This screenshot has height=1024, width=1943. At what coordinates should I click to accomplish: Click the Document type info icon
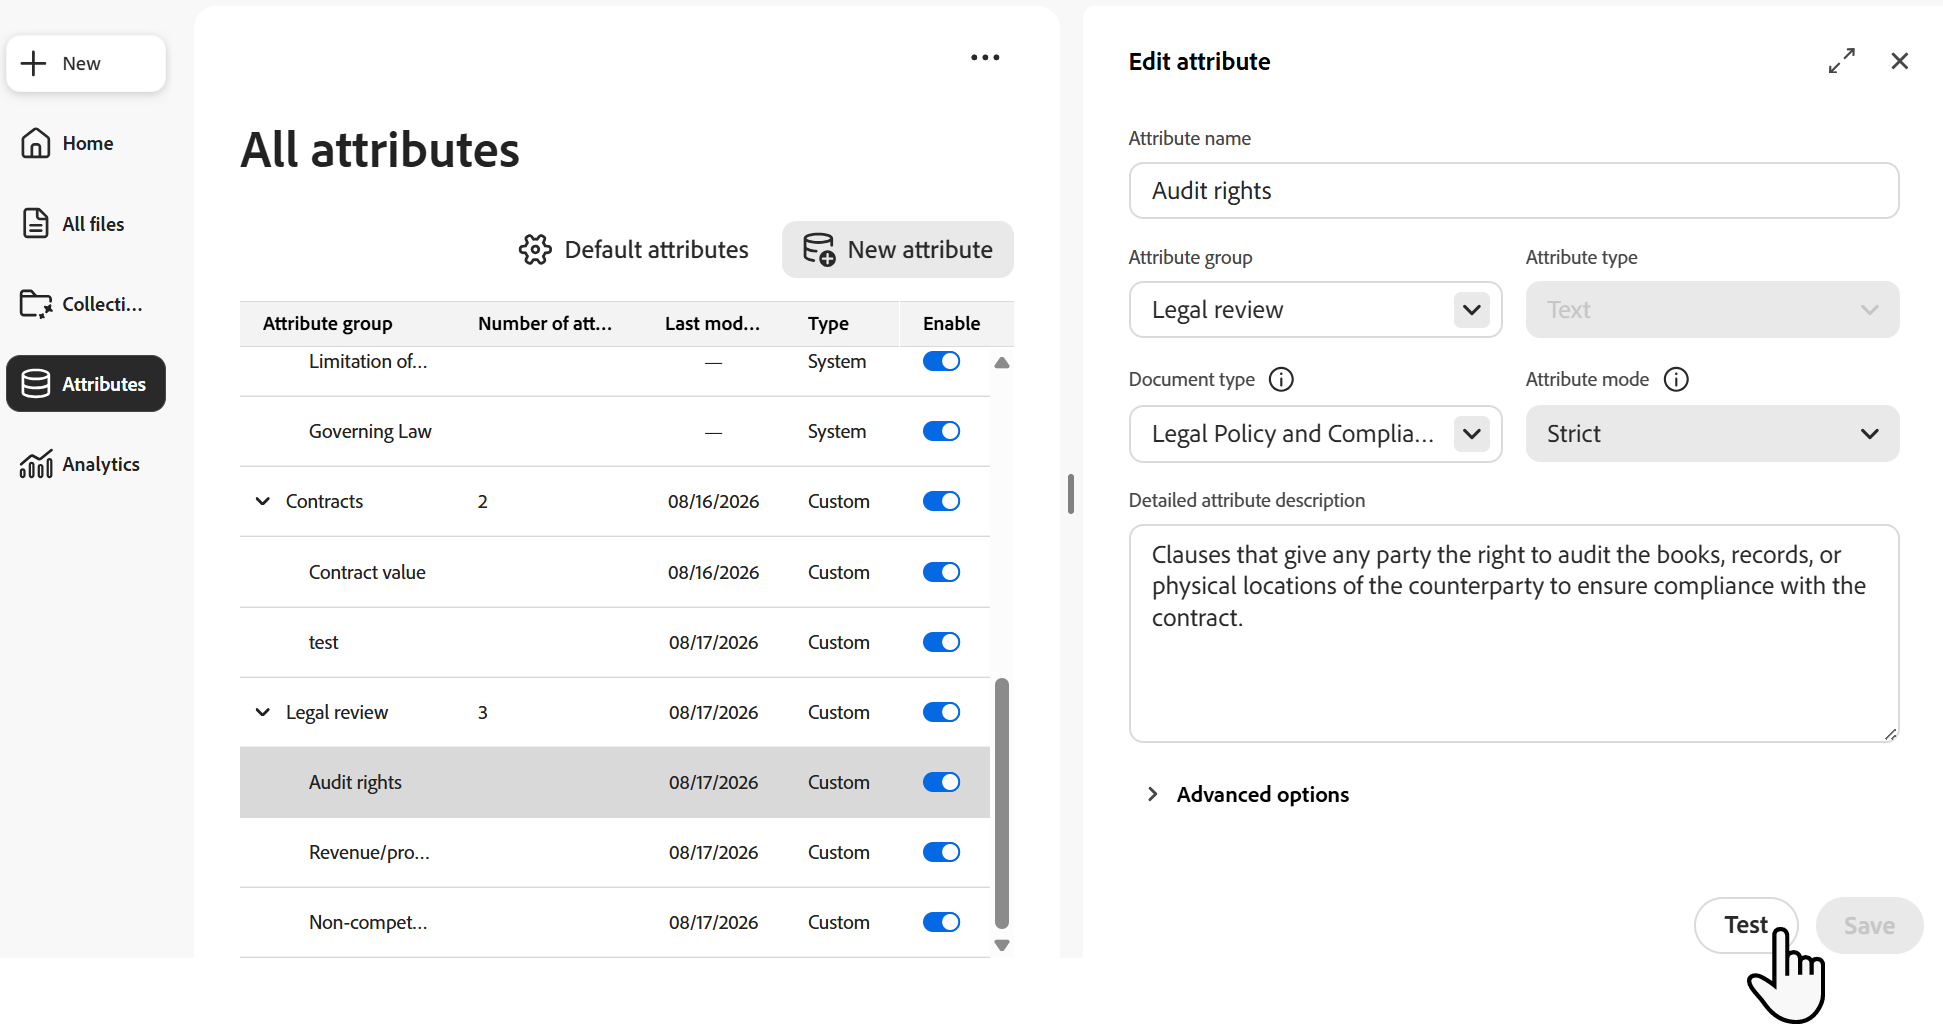(x=1281, y=379)
